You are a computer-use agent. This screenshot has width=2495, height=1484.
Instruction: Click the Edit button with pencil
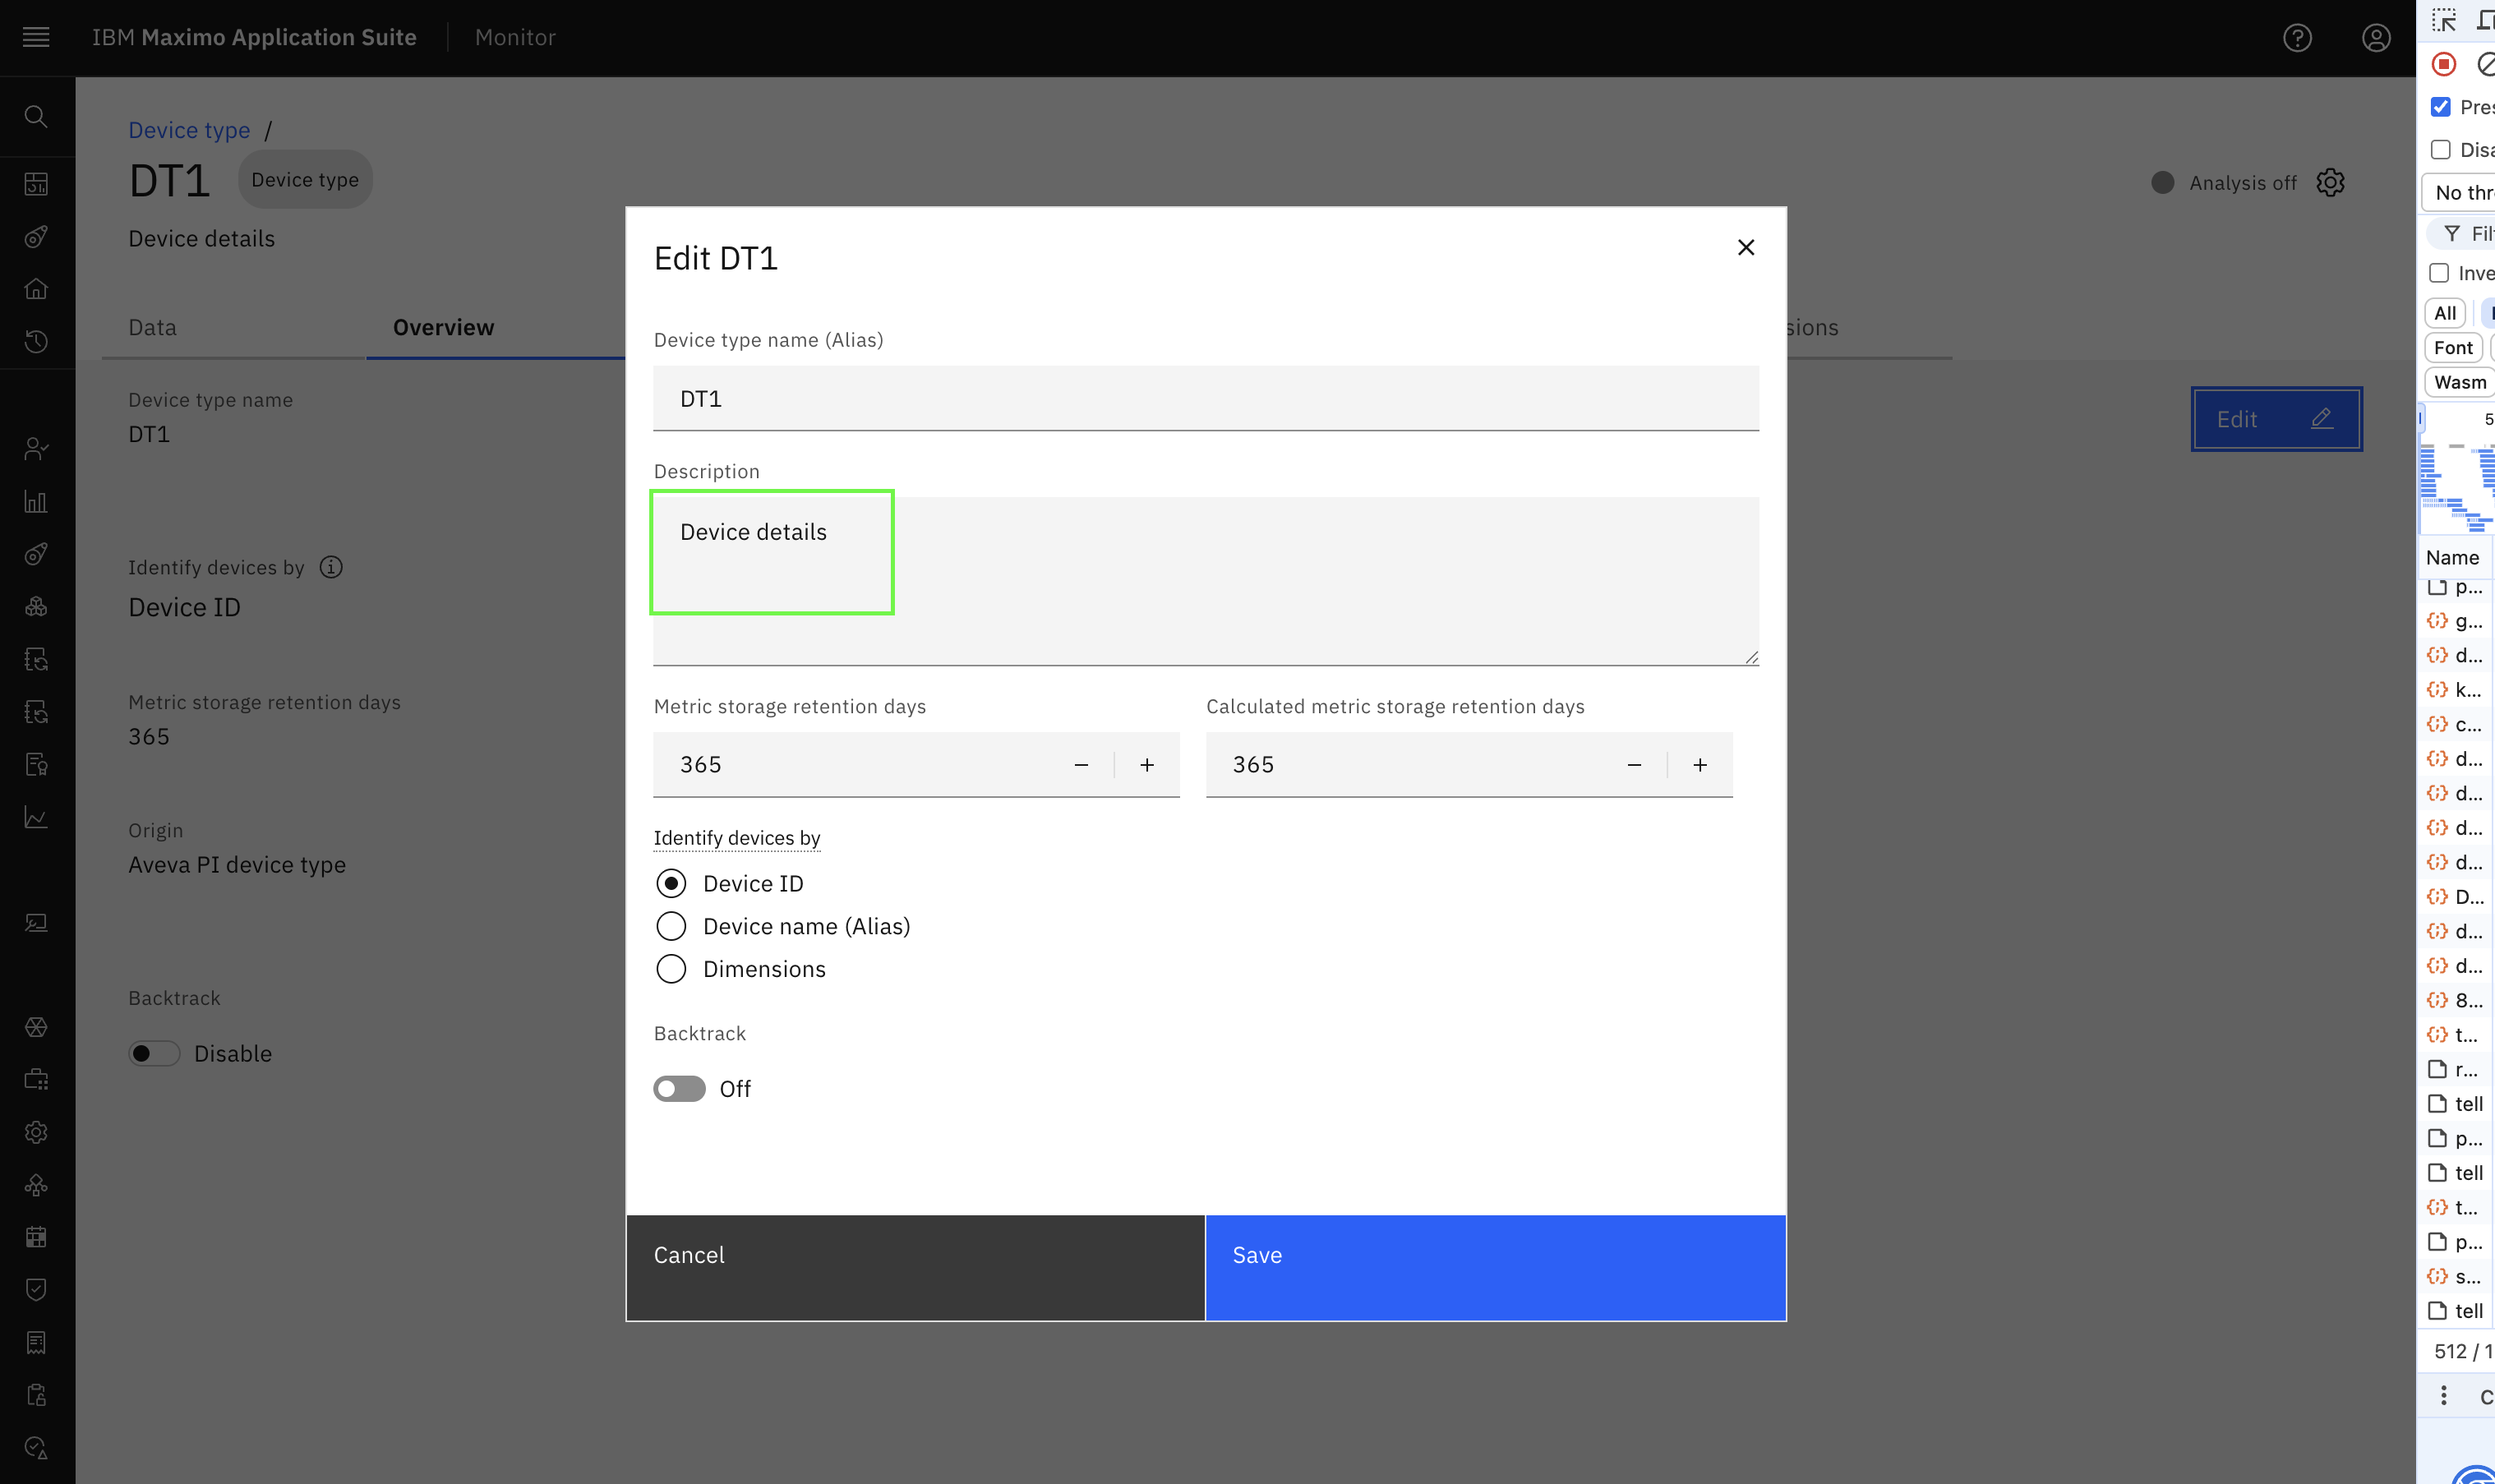pos(2276,419)
